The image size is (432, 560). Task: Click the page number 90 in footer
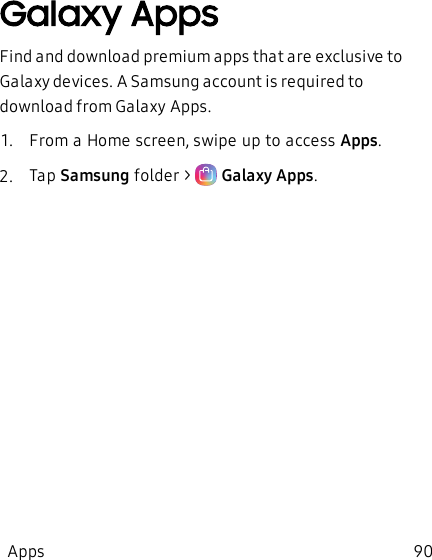[423, 551]
